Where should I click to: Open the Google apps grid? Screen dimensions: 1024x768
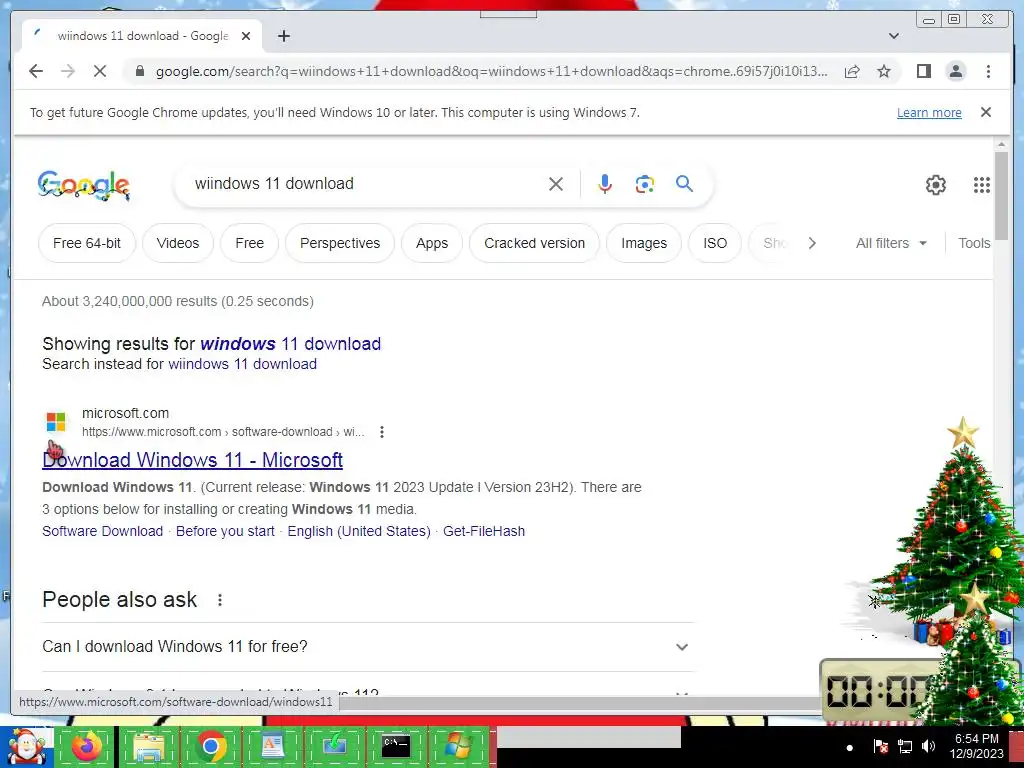click(x=982, y=185)
